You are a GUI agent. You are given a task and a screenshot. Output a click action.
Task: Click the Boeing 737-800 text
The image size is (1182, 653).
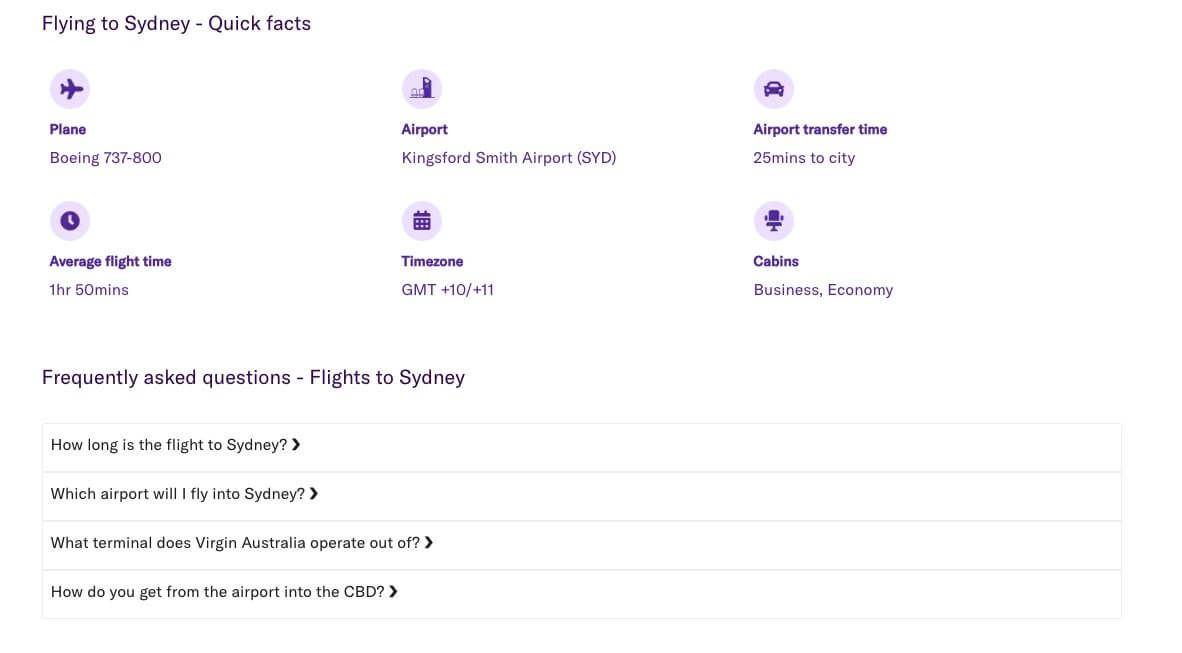[x=105, y=158]
